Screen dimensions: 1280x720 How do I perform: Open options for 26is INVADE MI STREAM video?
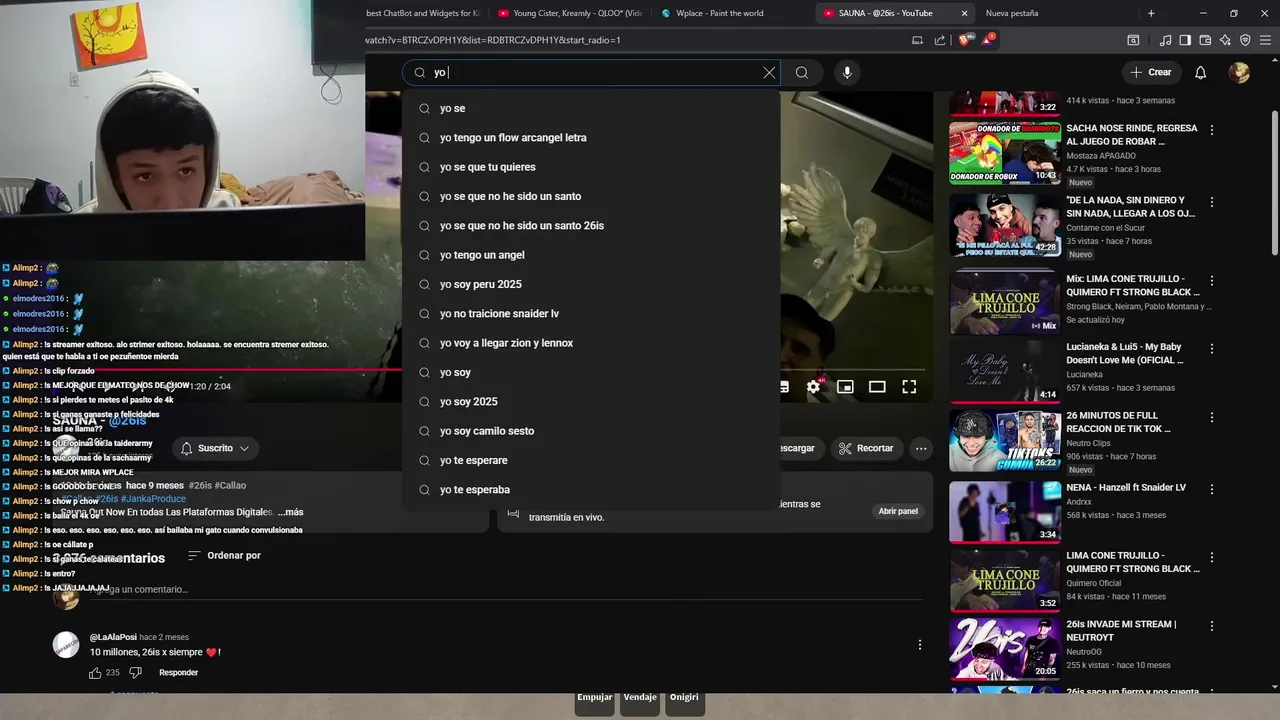tap(1212, 626)
